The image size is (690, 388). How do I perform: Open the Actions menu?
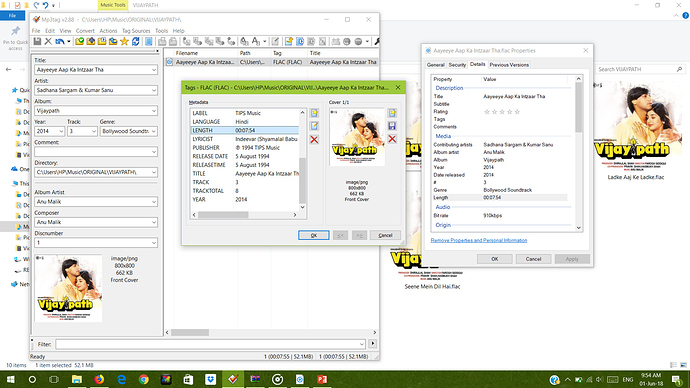(x=108, y=31)
